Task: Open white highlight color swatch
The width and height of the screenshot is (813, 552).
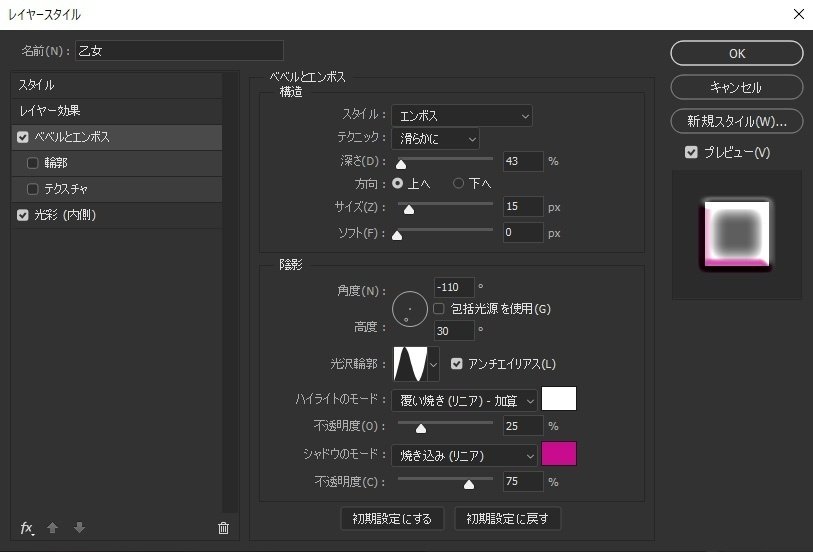Action: point(559,399)
